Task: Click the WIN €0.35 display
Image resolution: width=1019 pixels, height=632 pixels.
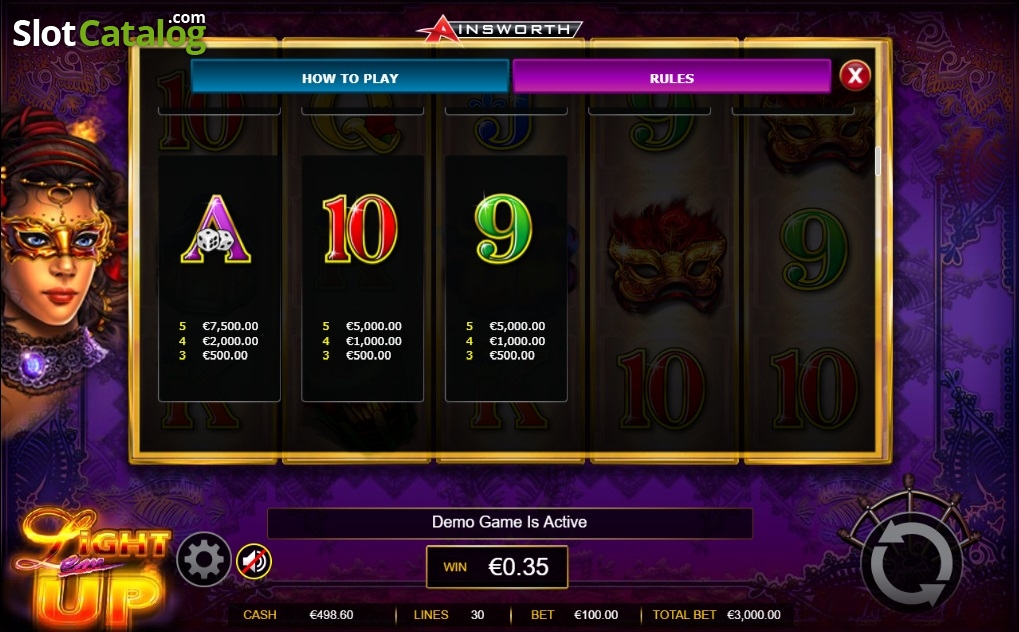Action: click(x=497, y=567)
